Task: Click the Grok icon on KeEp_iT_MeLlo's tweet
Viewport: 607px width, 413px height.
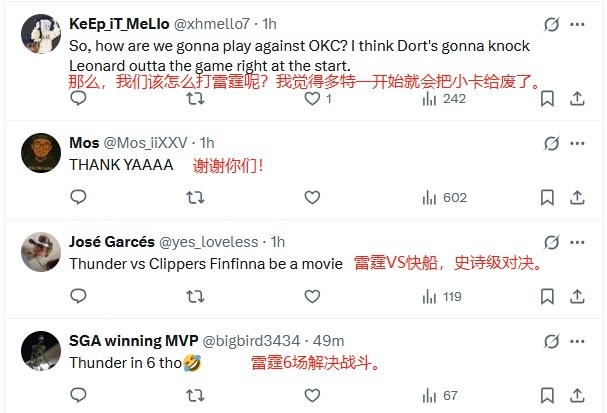Action: [549, 23]
